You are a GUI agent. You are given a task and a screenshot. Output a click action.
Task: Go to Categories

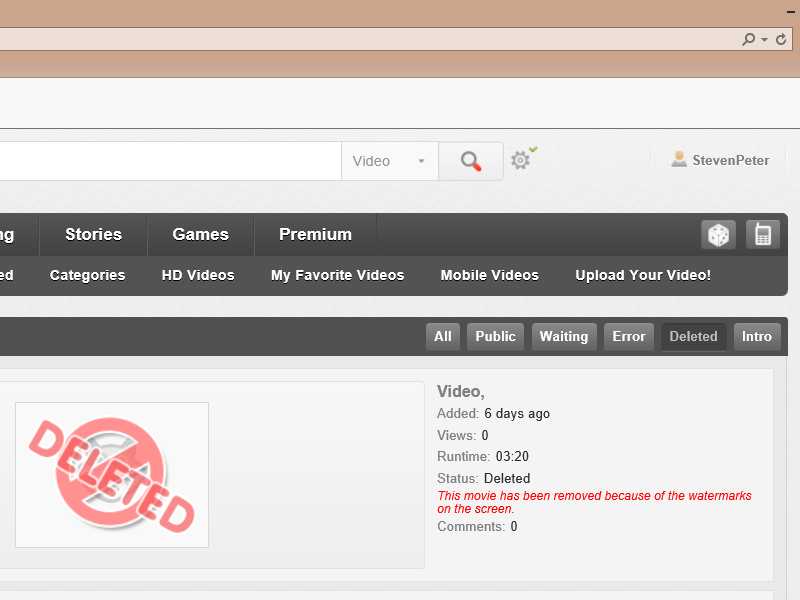point(87,275)
